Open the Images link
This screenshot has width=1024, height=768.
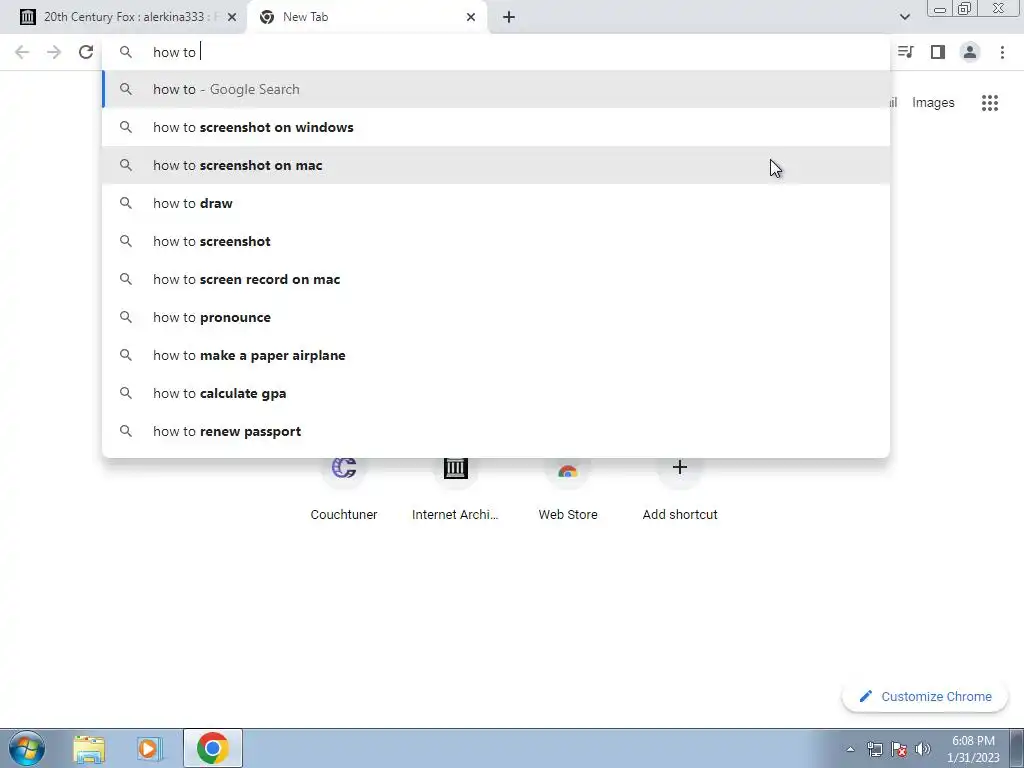click(933, 103)
